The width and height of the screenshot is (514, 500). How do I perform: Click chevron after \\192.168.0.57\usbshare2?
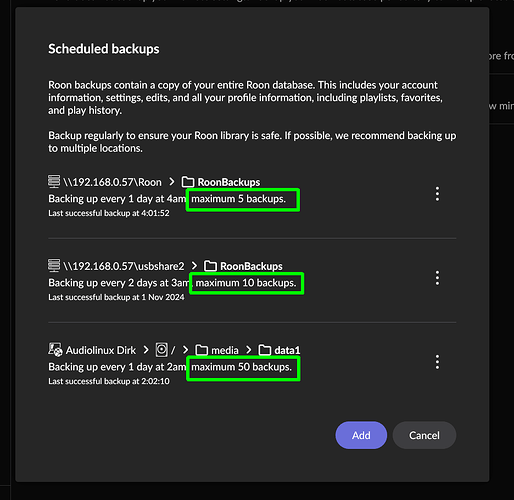click(194, 266)
